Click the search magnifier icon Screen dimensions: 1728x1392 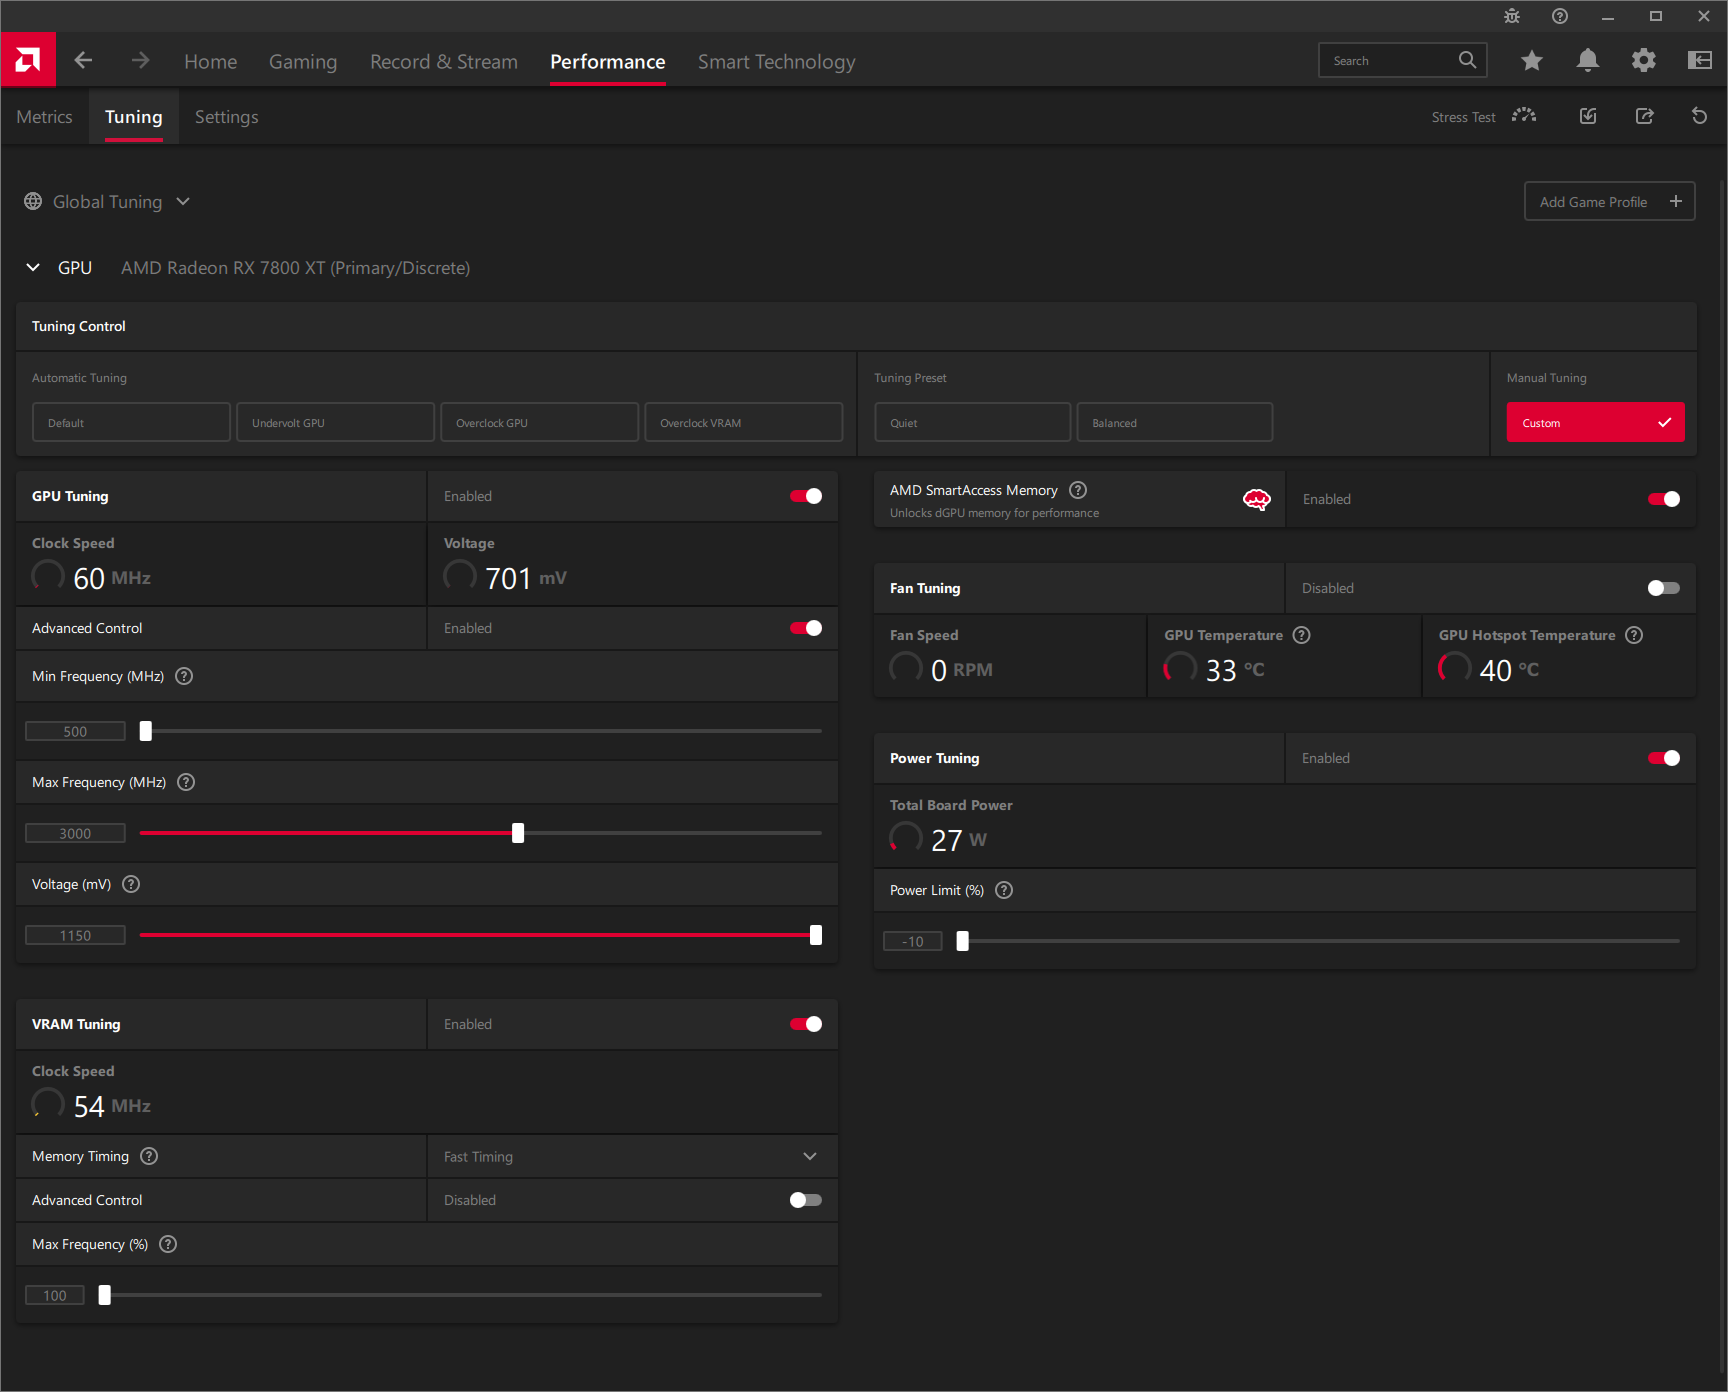point(1467,60)
